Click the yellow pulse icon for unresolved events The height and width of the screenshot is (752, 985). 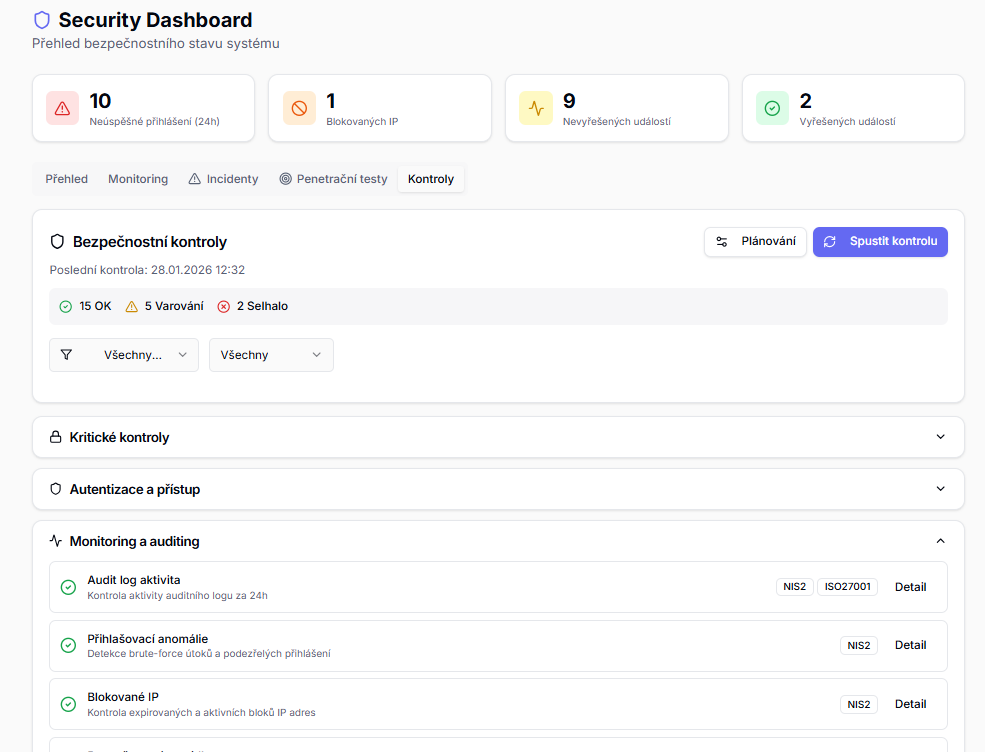[536, 109]
